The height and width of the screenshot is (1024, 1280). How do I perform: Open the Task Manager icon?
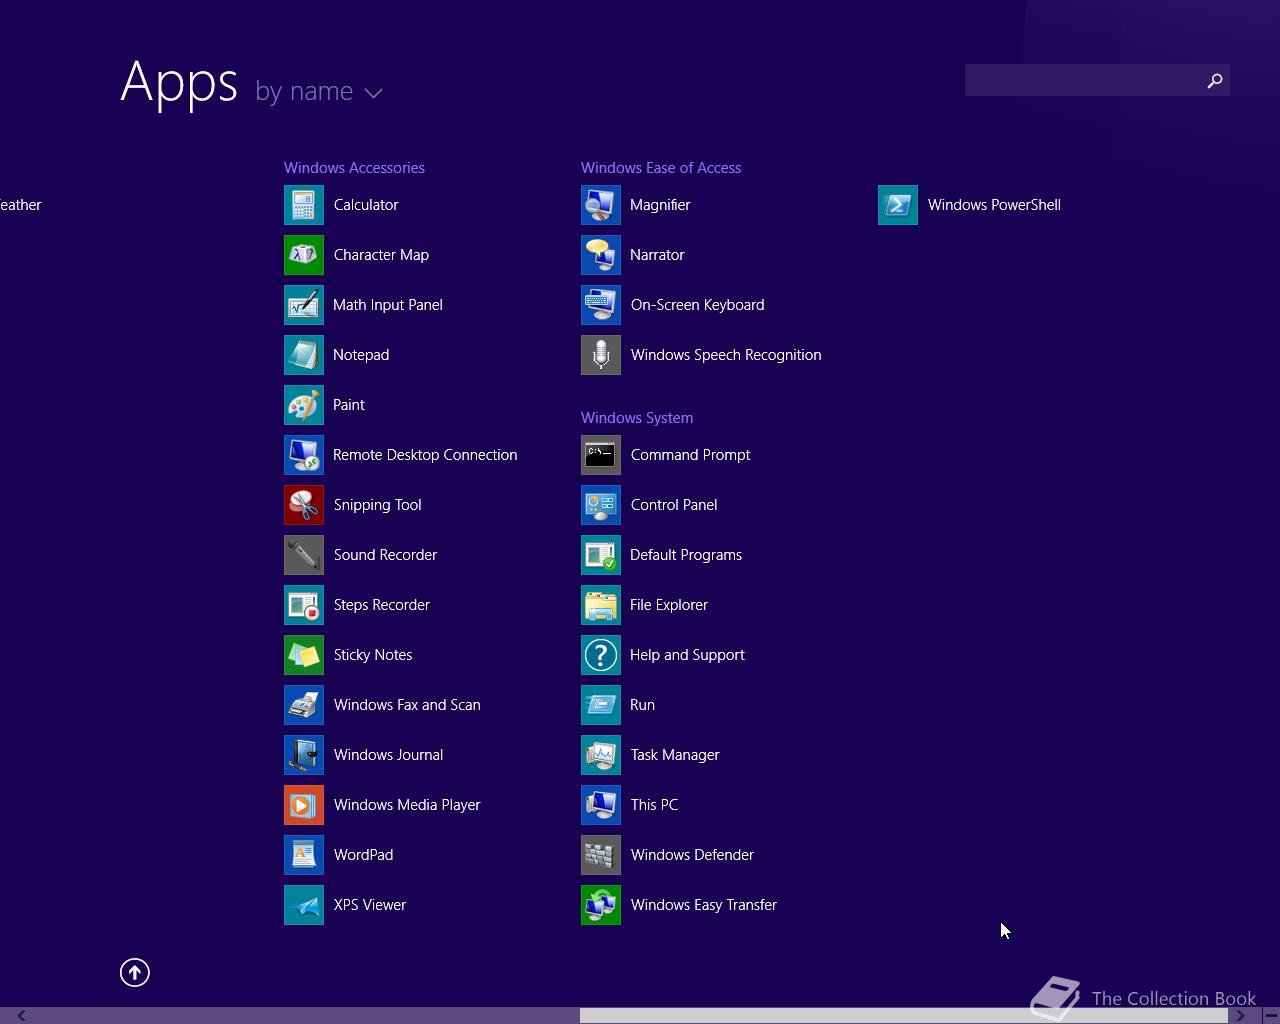601,755
